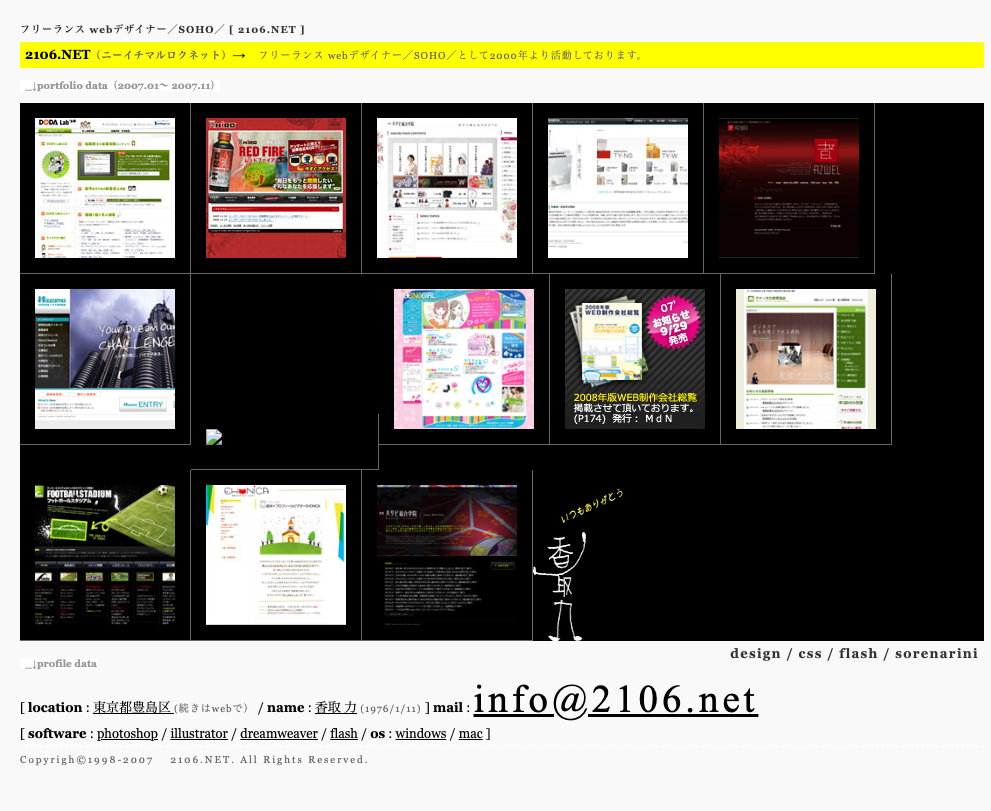Image resolution: width=991 pixels, height=811 pixels.
Task: Follow the flash software link
Action: [344, 733]
